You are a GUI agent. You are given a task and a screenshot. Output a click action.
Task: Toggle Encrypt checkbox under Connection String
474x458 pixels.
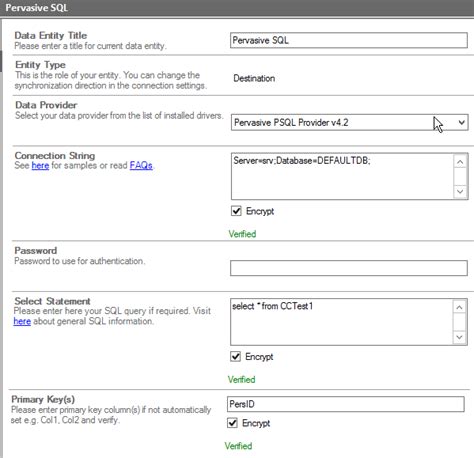tap(236, 211)
